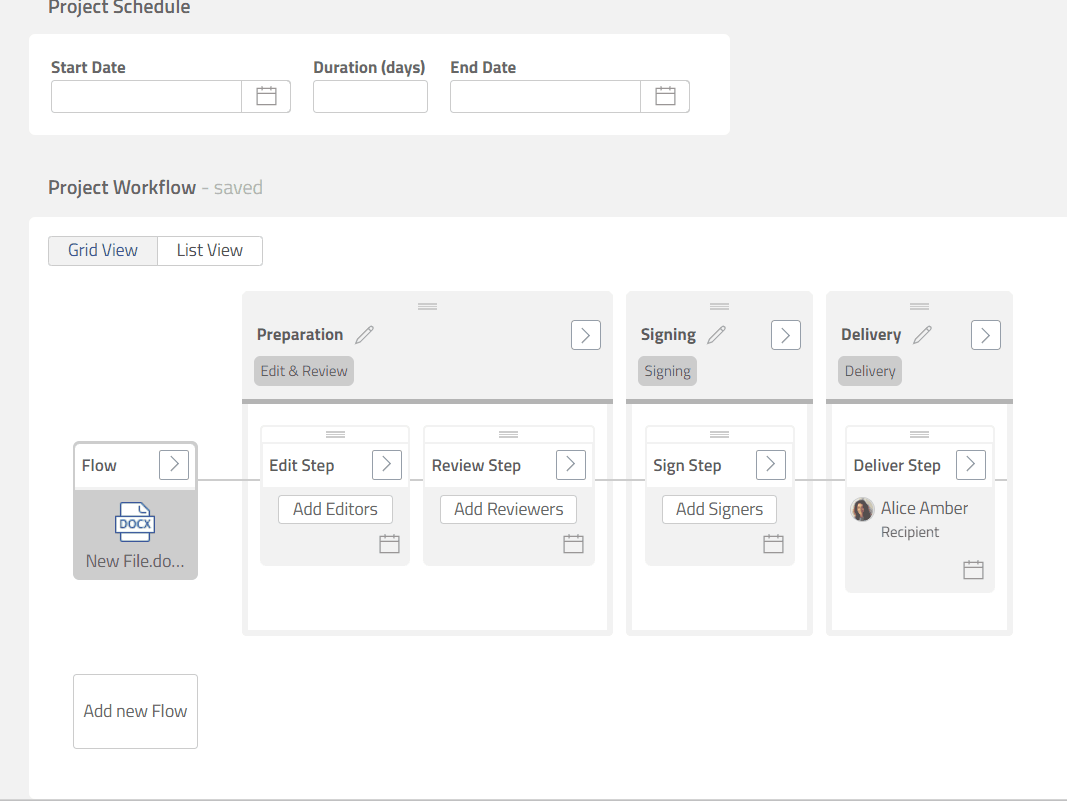The width and height of the screenshot is (1067, 801).
Task: Click the Add new Flow button
Action: click(135, 711)
